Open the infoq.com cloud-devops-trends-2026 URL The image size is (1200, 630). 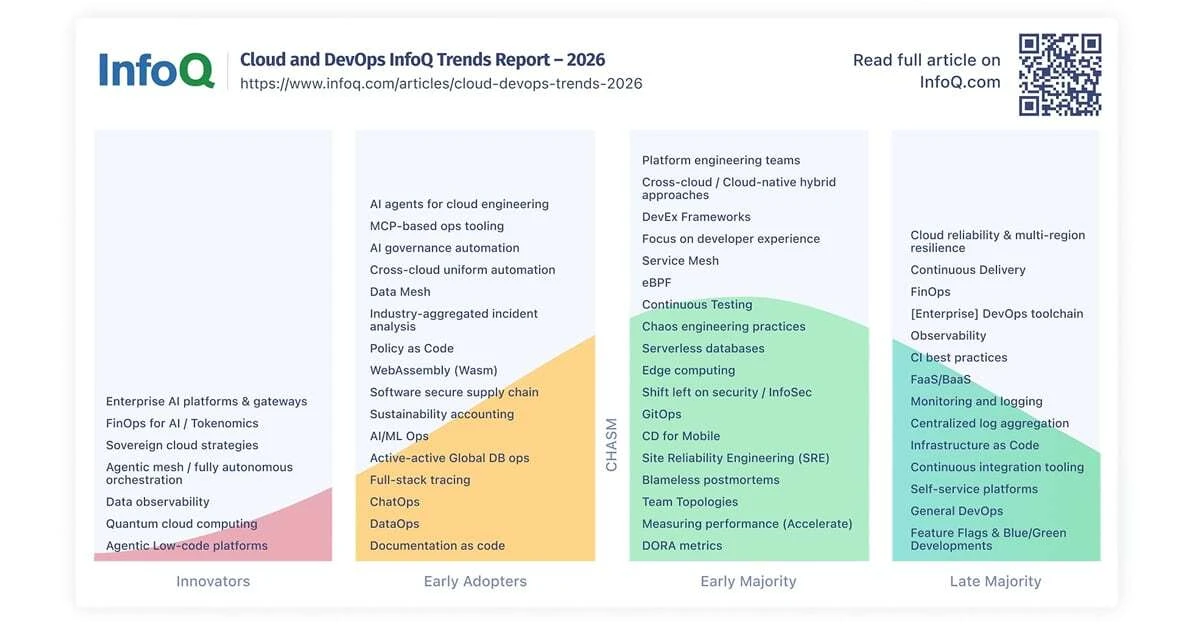pos(441,84)
